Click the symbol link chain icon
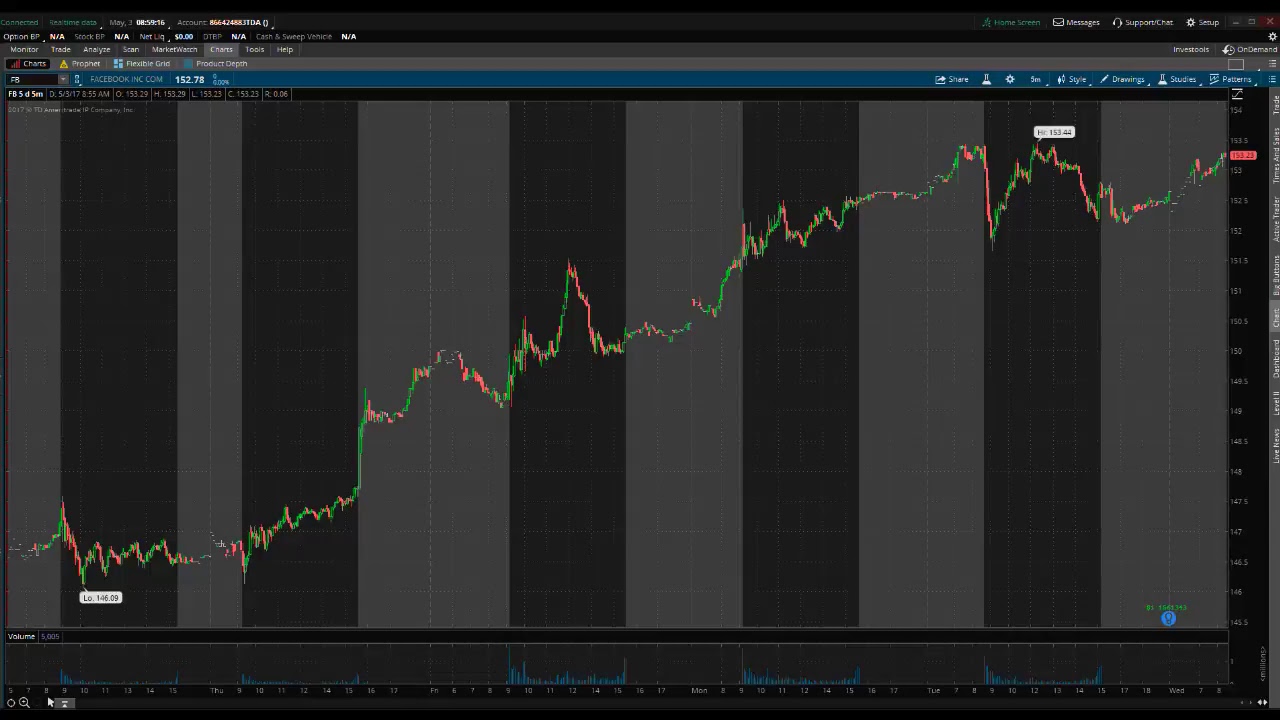The width and height of the screenshot is (1280, 720). coord(78,79)
